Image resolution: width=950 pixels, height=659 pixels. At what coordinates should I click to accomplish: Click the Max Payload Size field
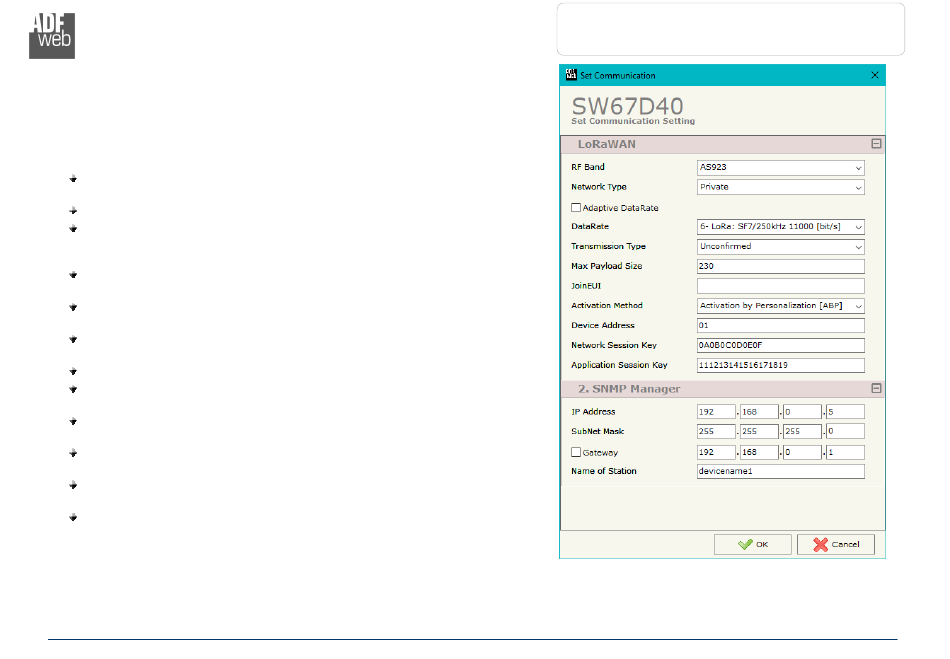[x=780, y=266]
